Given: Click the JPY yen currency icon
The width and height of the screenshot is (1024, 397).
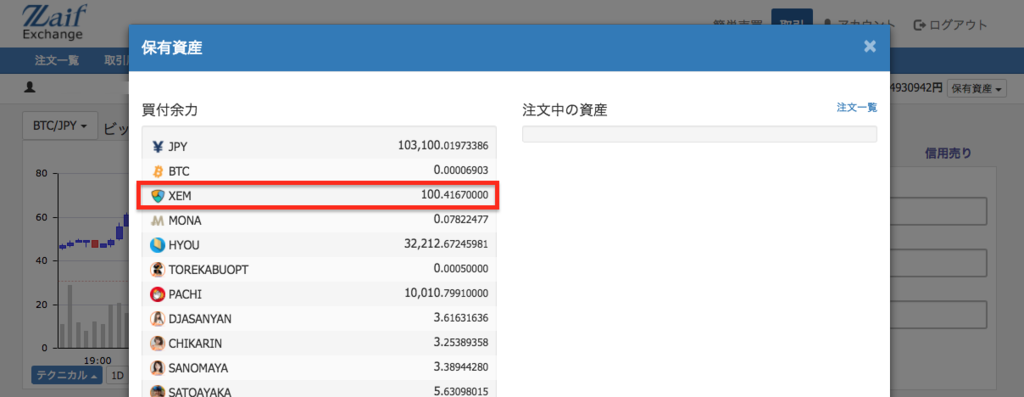Looking at the screenshot, I should [157, 146].
